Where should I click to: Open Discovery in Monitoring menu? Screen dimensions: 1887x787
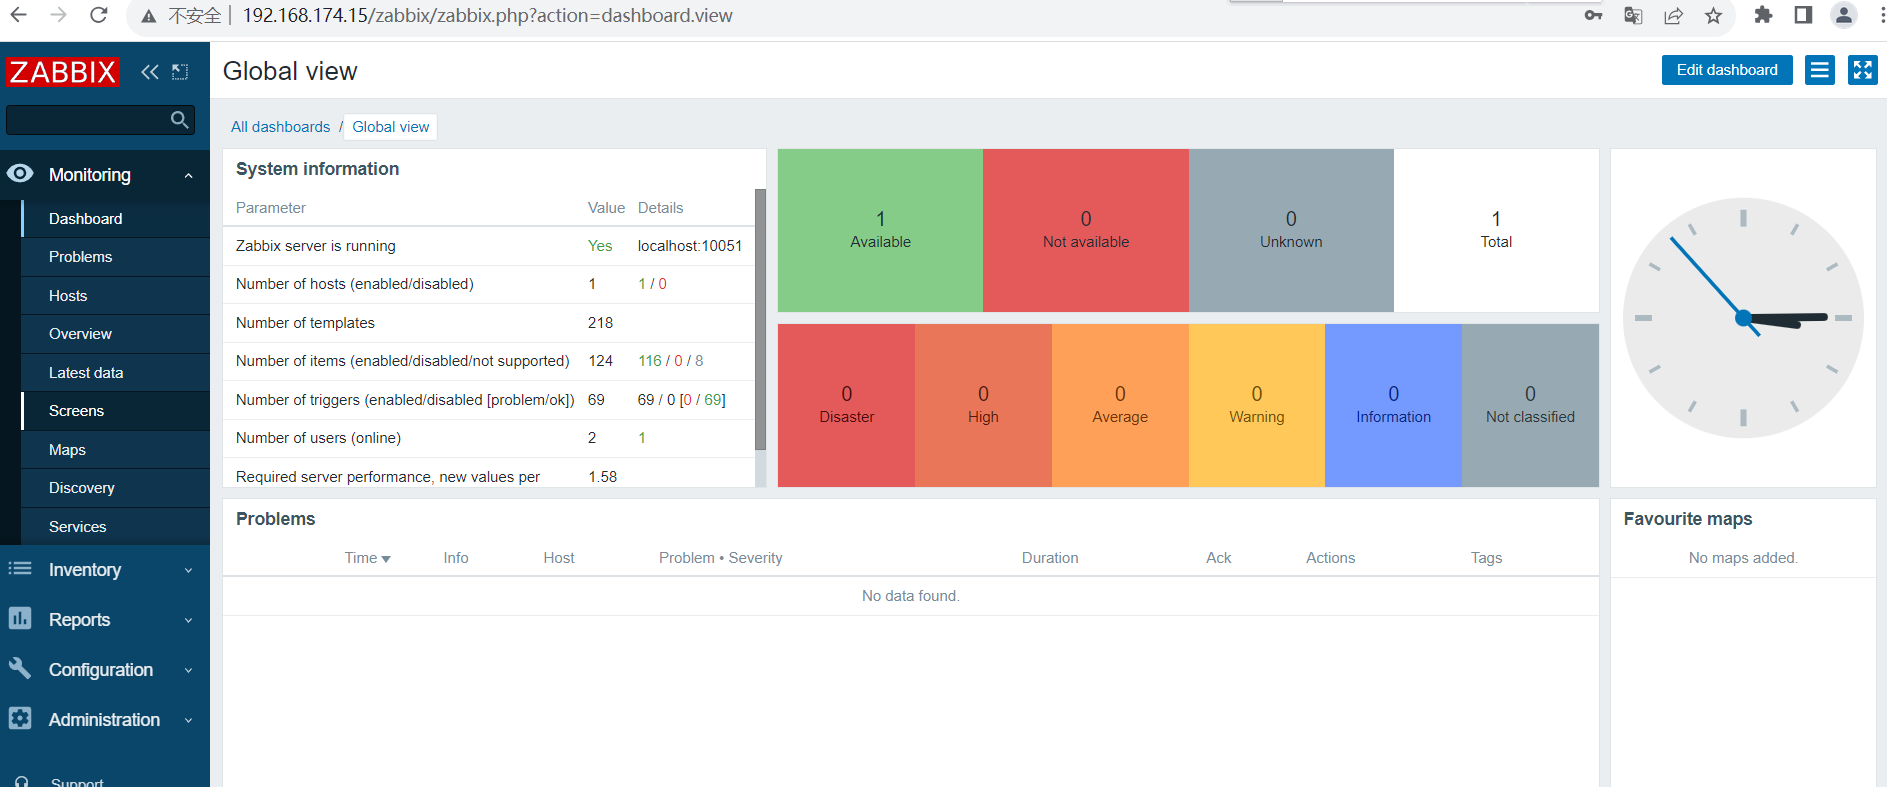116,488
